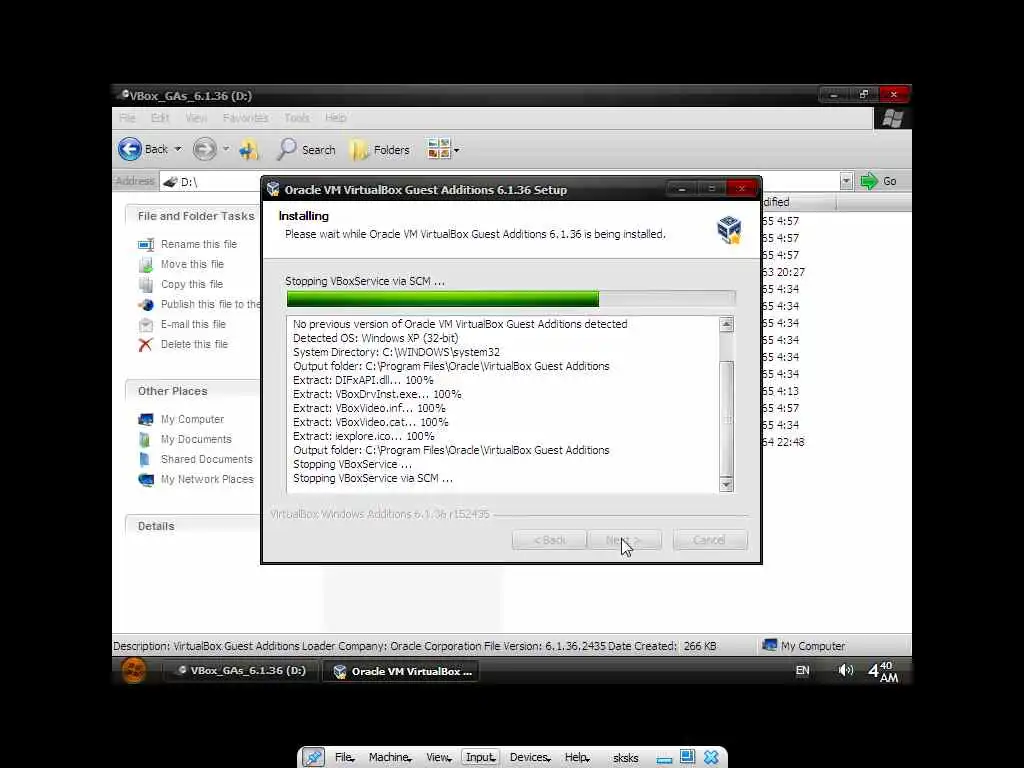Image resolution: width=1024 pixels, height=768 pixels.
Task: Click the Cancel button in Setup
Action: tap(710, 540)
